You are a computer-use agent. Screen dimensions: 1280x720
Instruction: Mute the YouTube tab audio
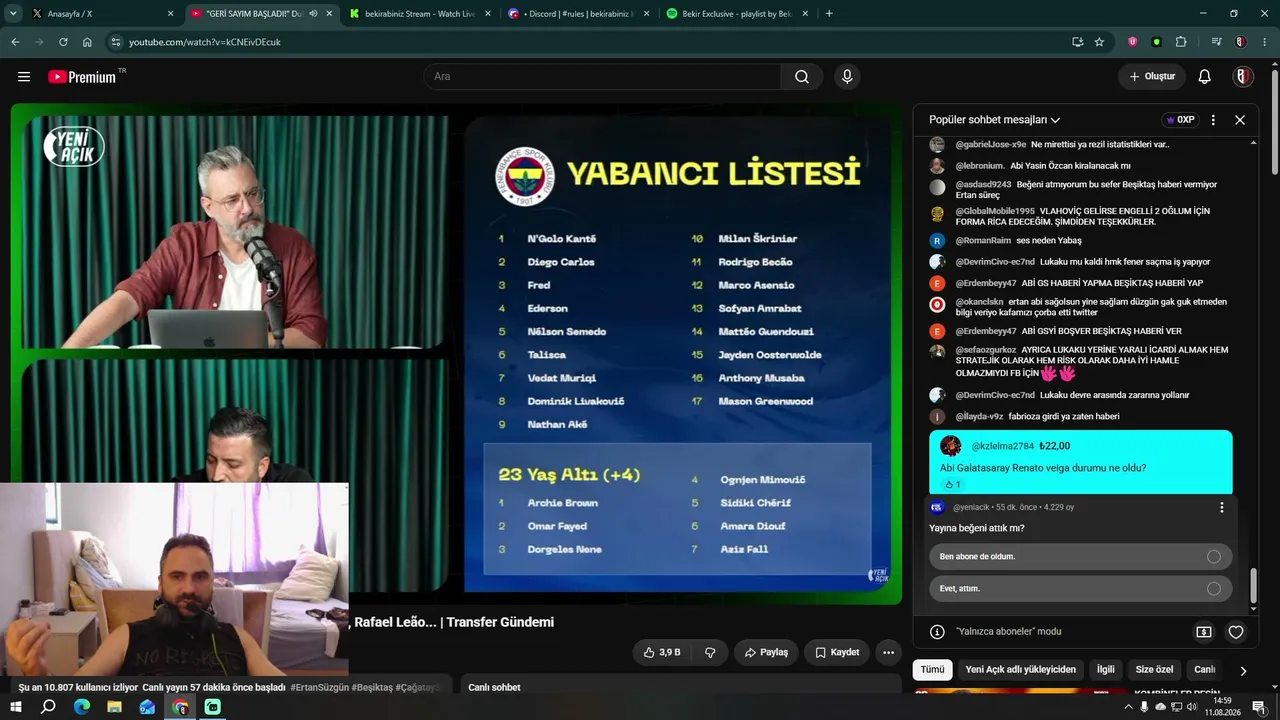click(313, 14)
